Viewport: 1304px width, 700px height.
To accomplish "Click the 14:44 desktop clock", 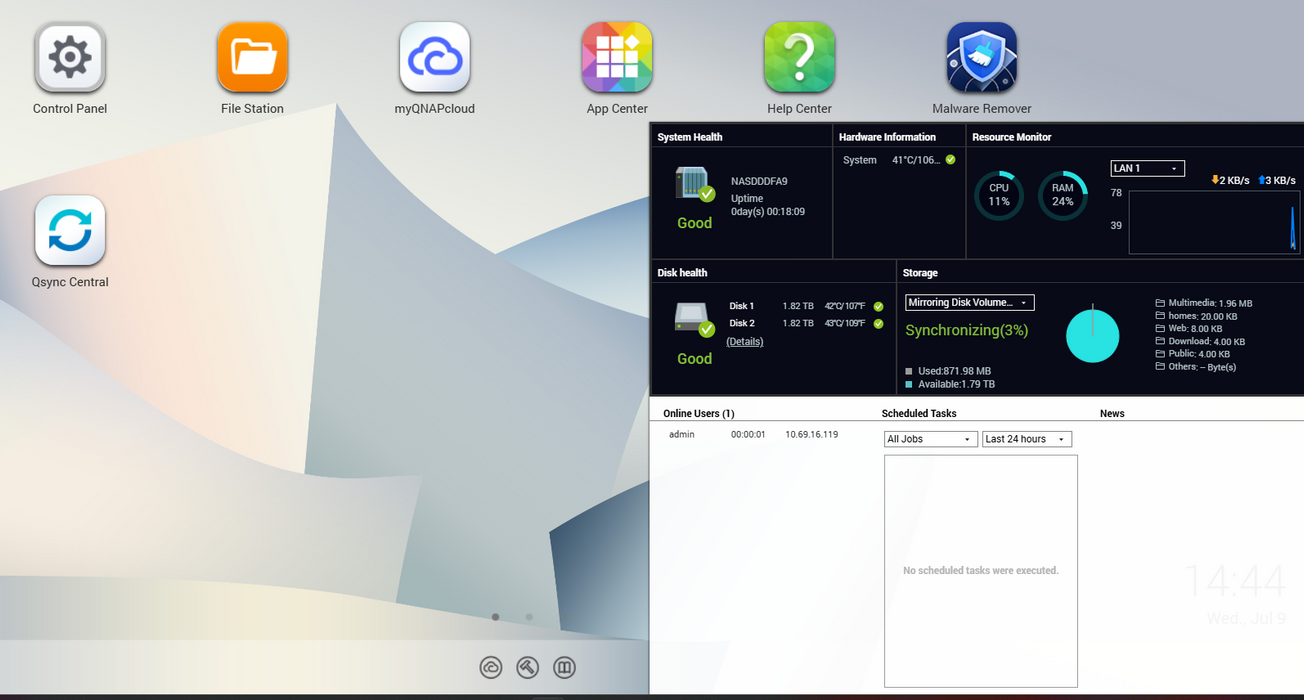I will 1234,581.
